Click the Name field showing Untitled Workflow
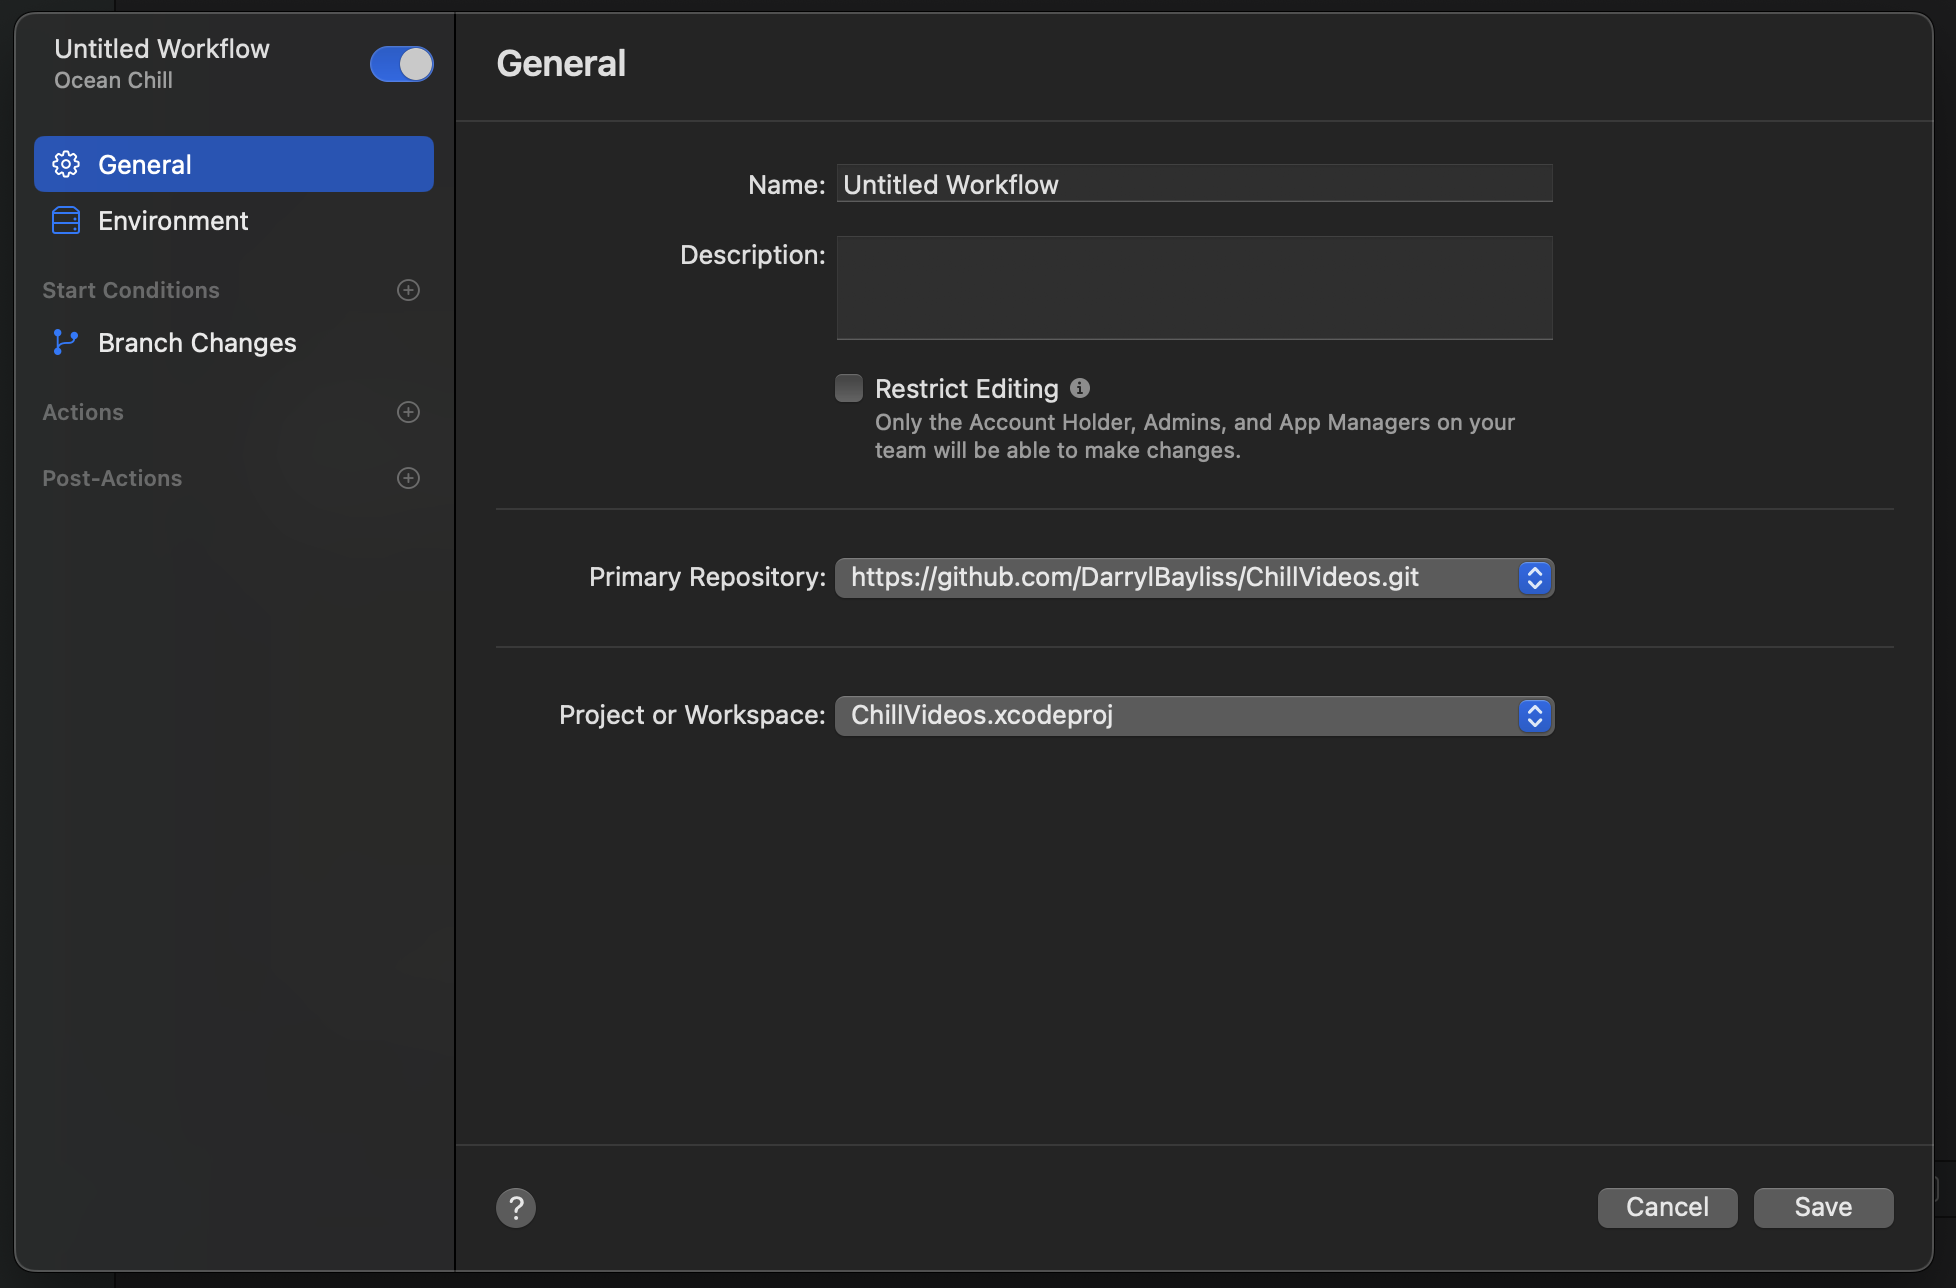This screenshot has height=1288, width=1956. [1193, 183]
